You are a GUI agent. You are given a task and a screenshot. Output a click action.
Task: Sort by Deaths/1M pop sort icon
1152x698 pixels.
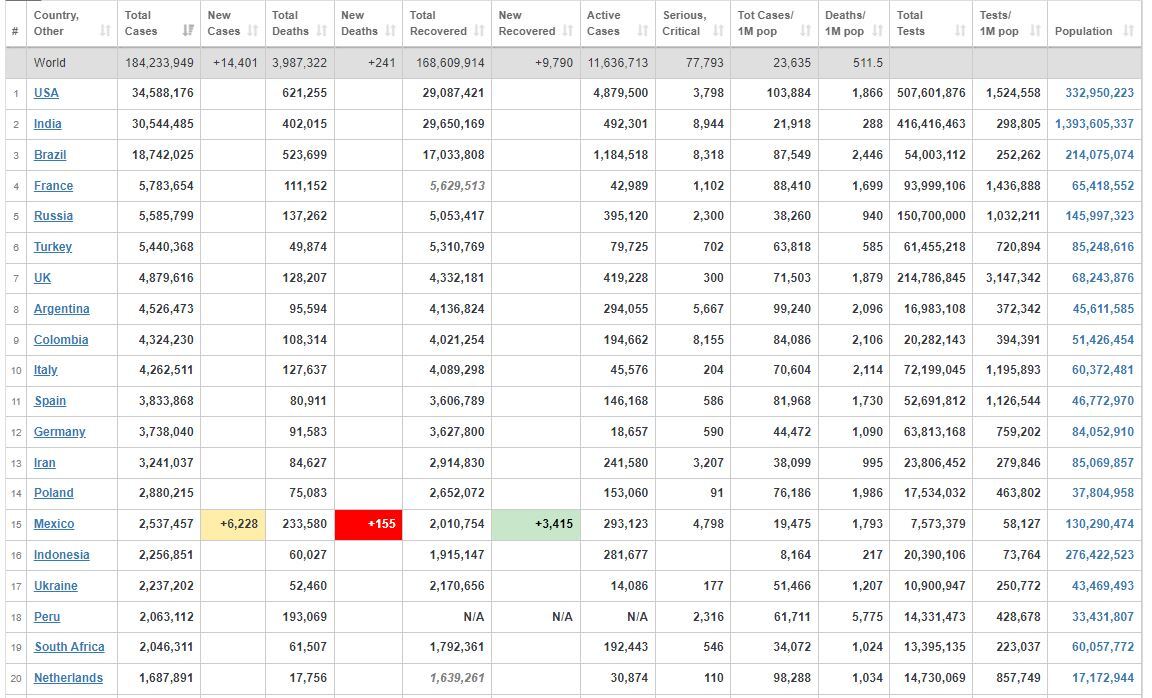(x=877, y=31)
